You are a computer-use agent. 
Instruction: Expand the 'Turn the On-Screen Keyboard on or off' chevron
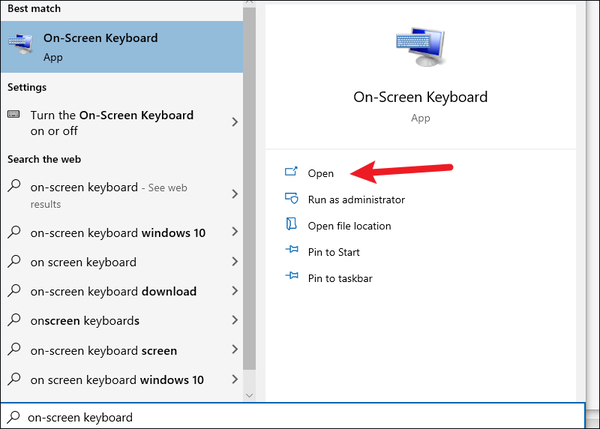pyautogui.click(x=235, y=122)
